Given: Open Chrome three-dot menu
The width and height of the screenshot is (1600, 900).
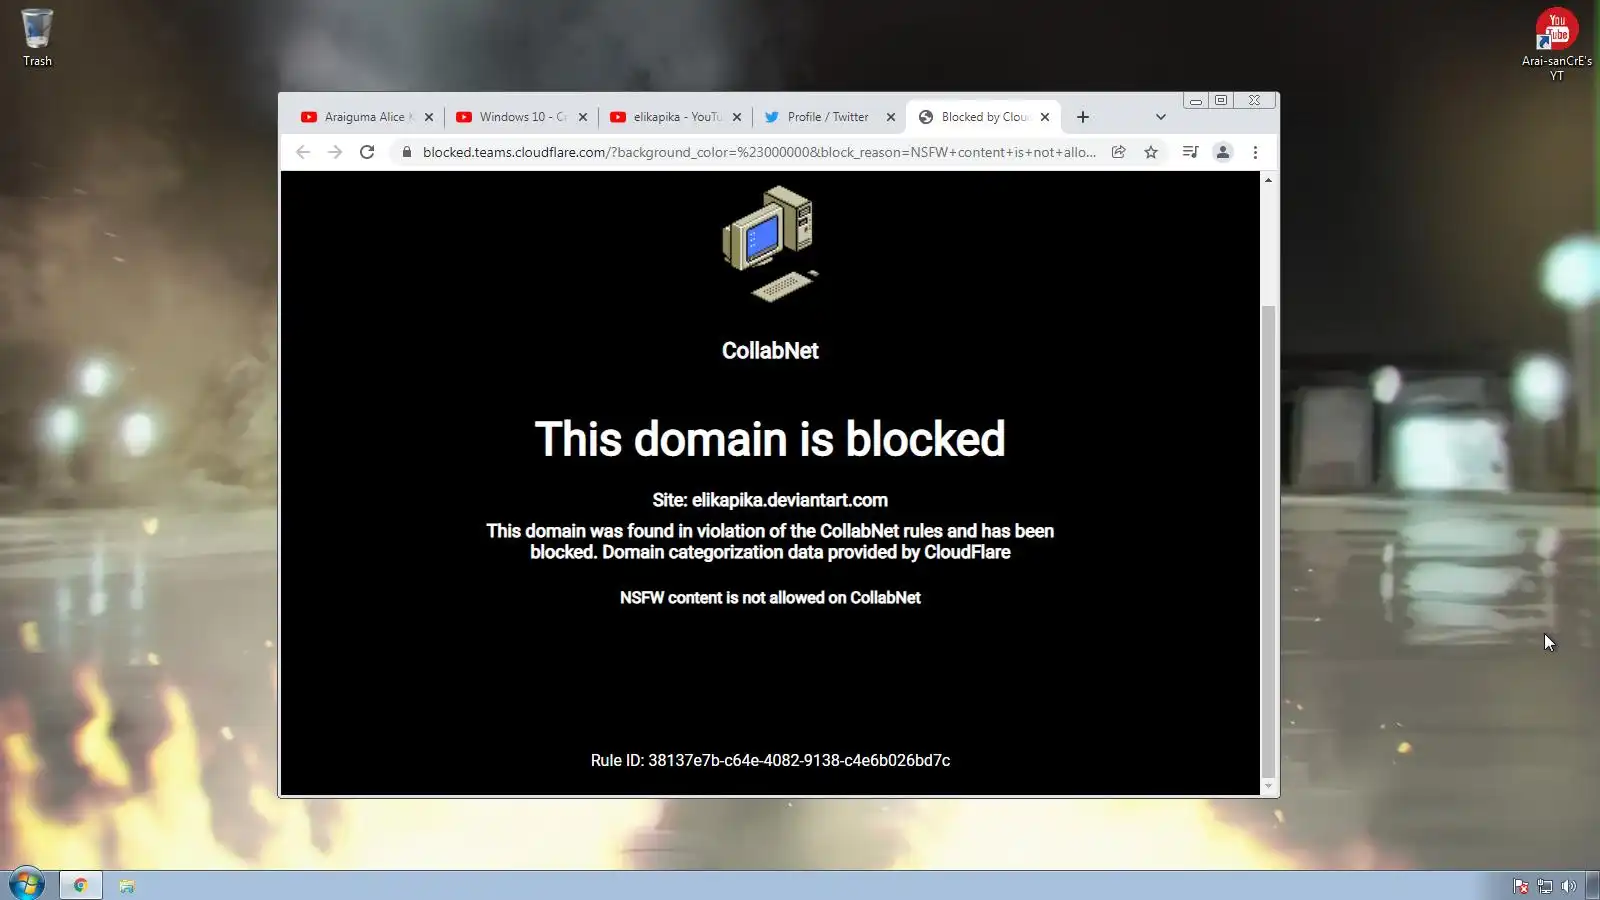Looking at the screenshot, I should click(x=1255, y=152).
